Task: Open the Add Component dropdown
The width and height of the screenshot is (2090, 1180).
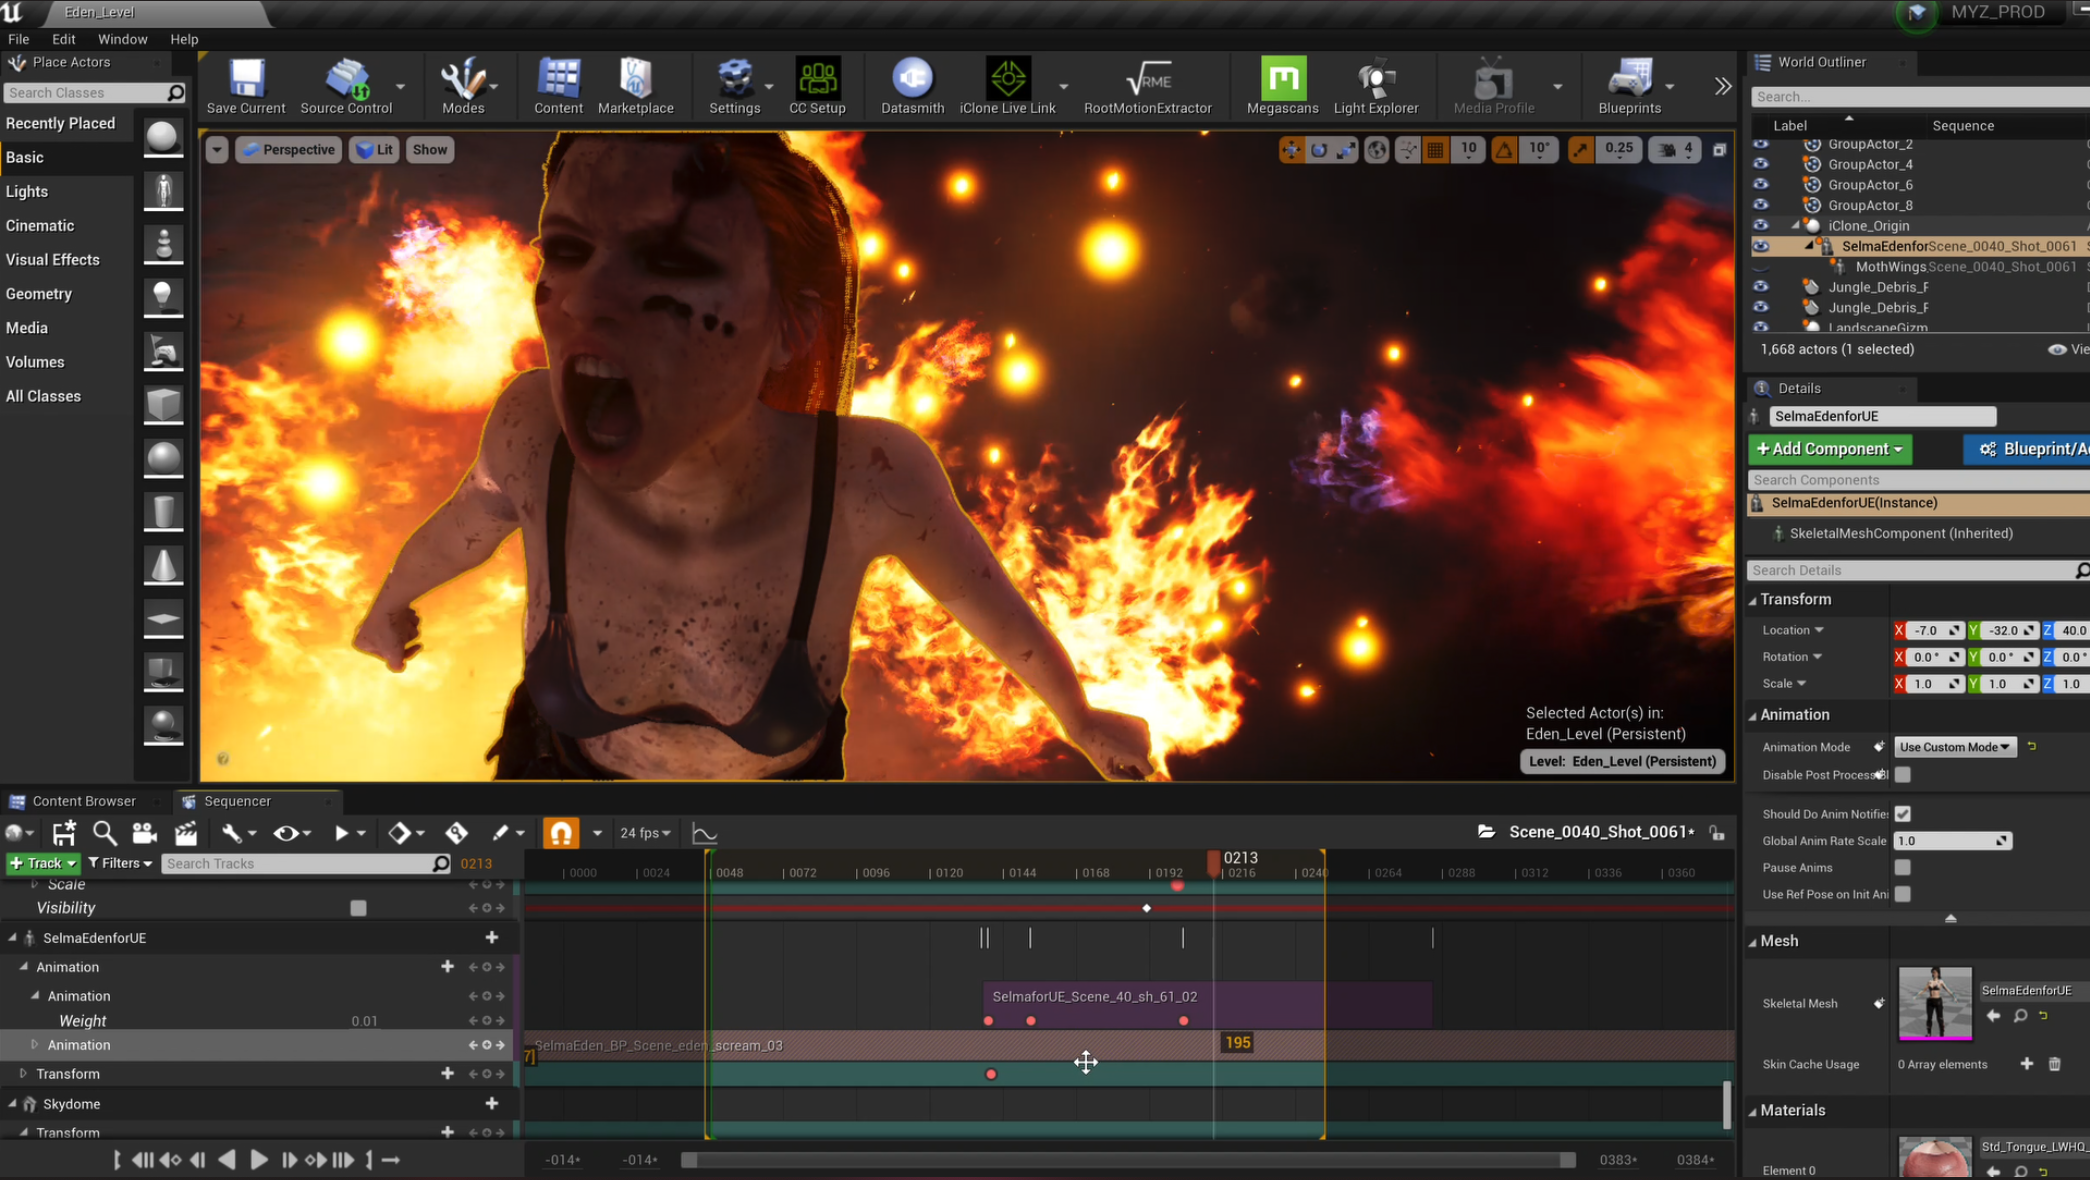Action: coord(1830,449)
